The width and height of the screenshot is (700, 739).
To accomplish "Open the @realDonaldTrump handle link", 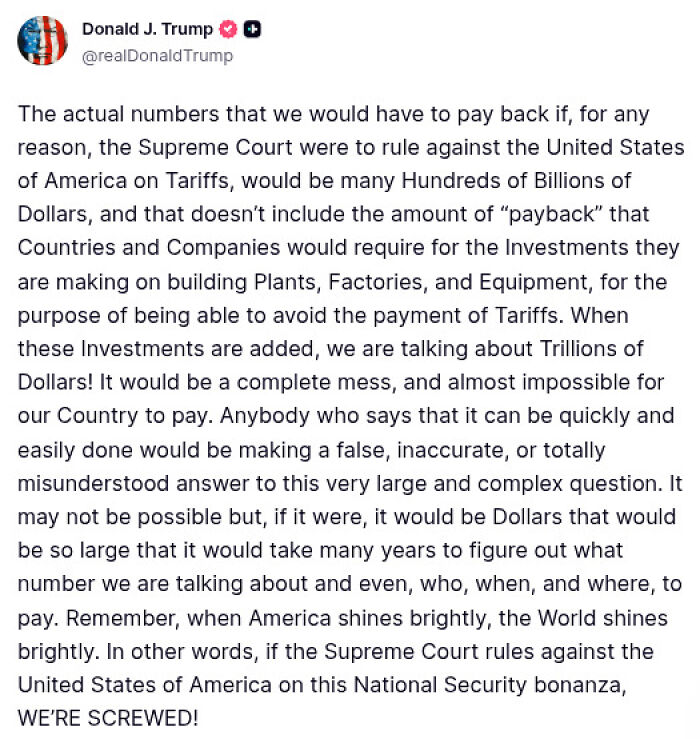I will (x=157, y=56).
